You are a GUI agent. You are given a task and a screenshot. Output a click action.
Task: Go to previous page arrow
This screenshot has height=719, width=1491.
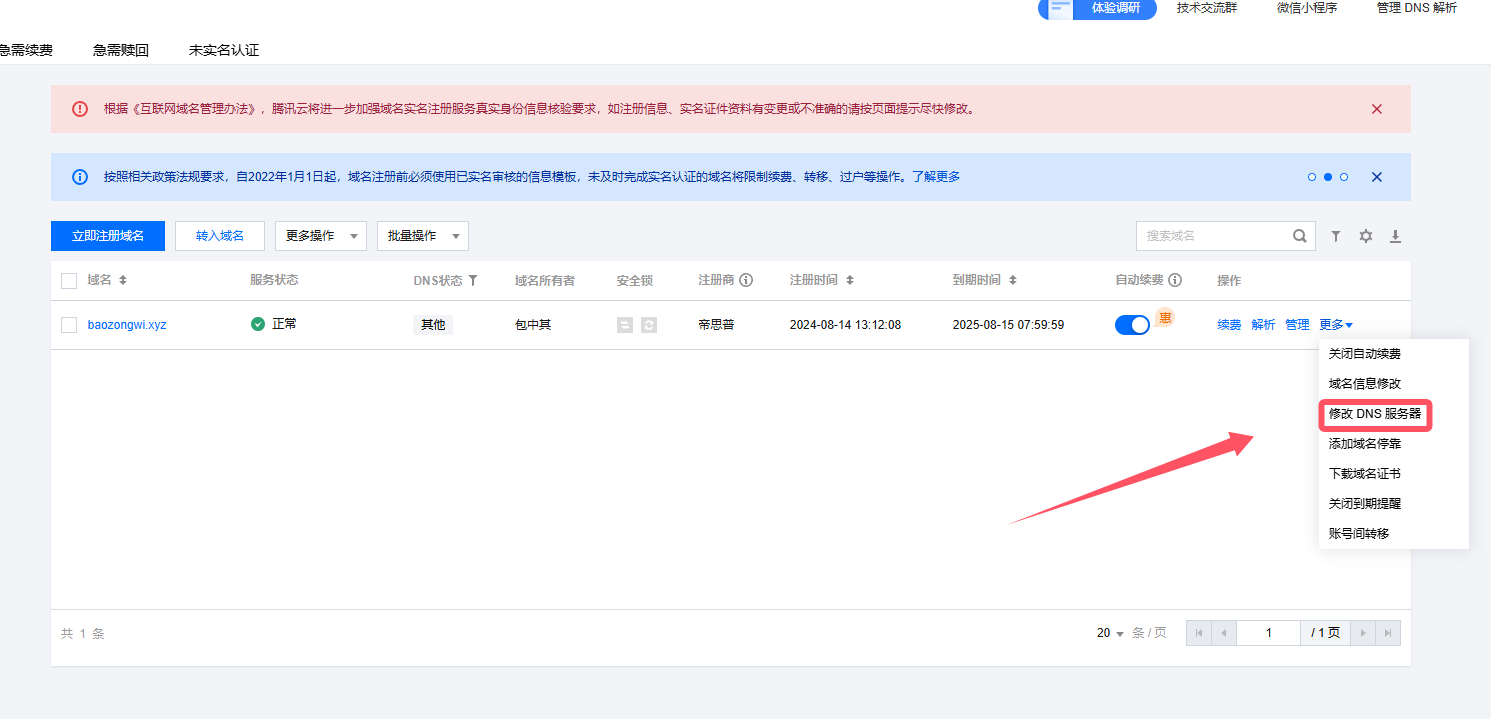(1224, 633)
